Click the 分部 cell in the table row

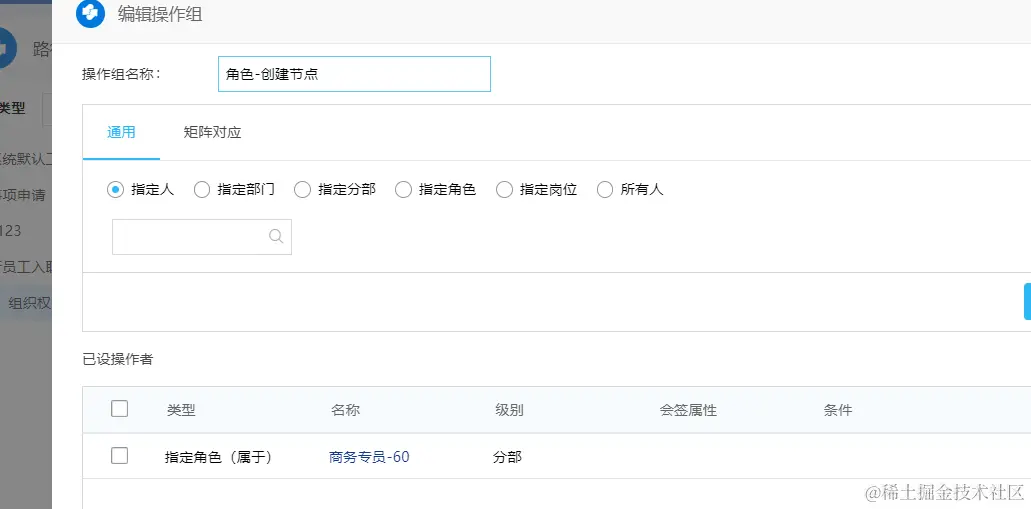pos(507,457)
